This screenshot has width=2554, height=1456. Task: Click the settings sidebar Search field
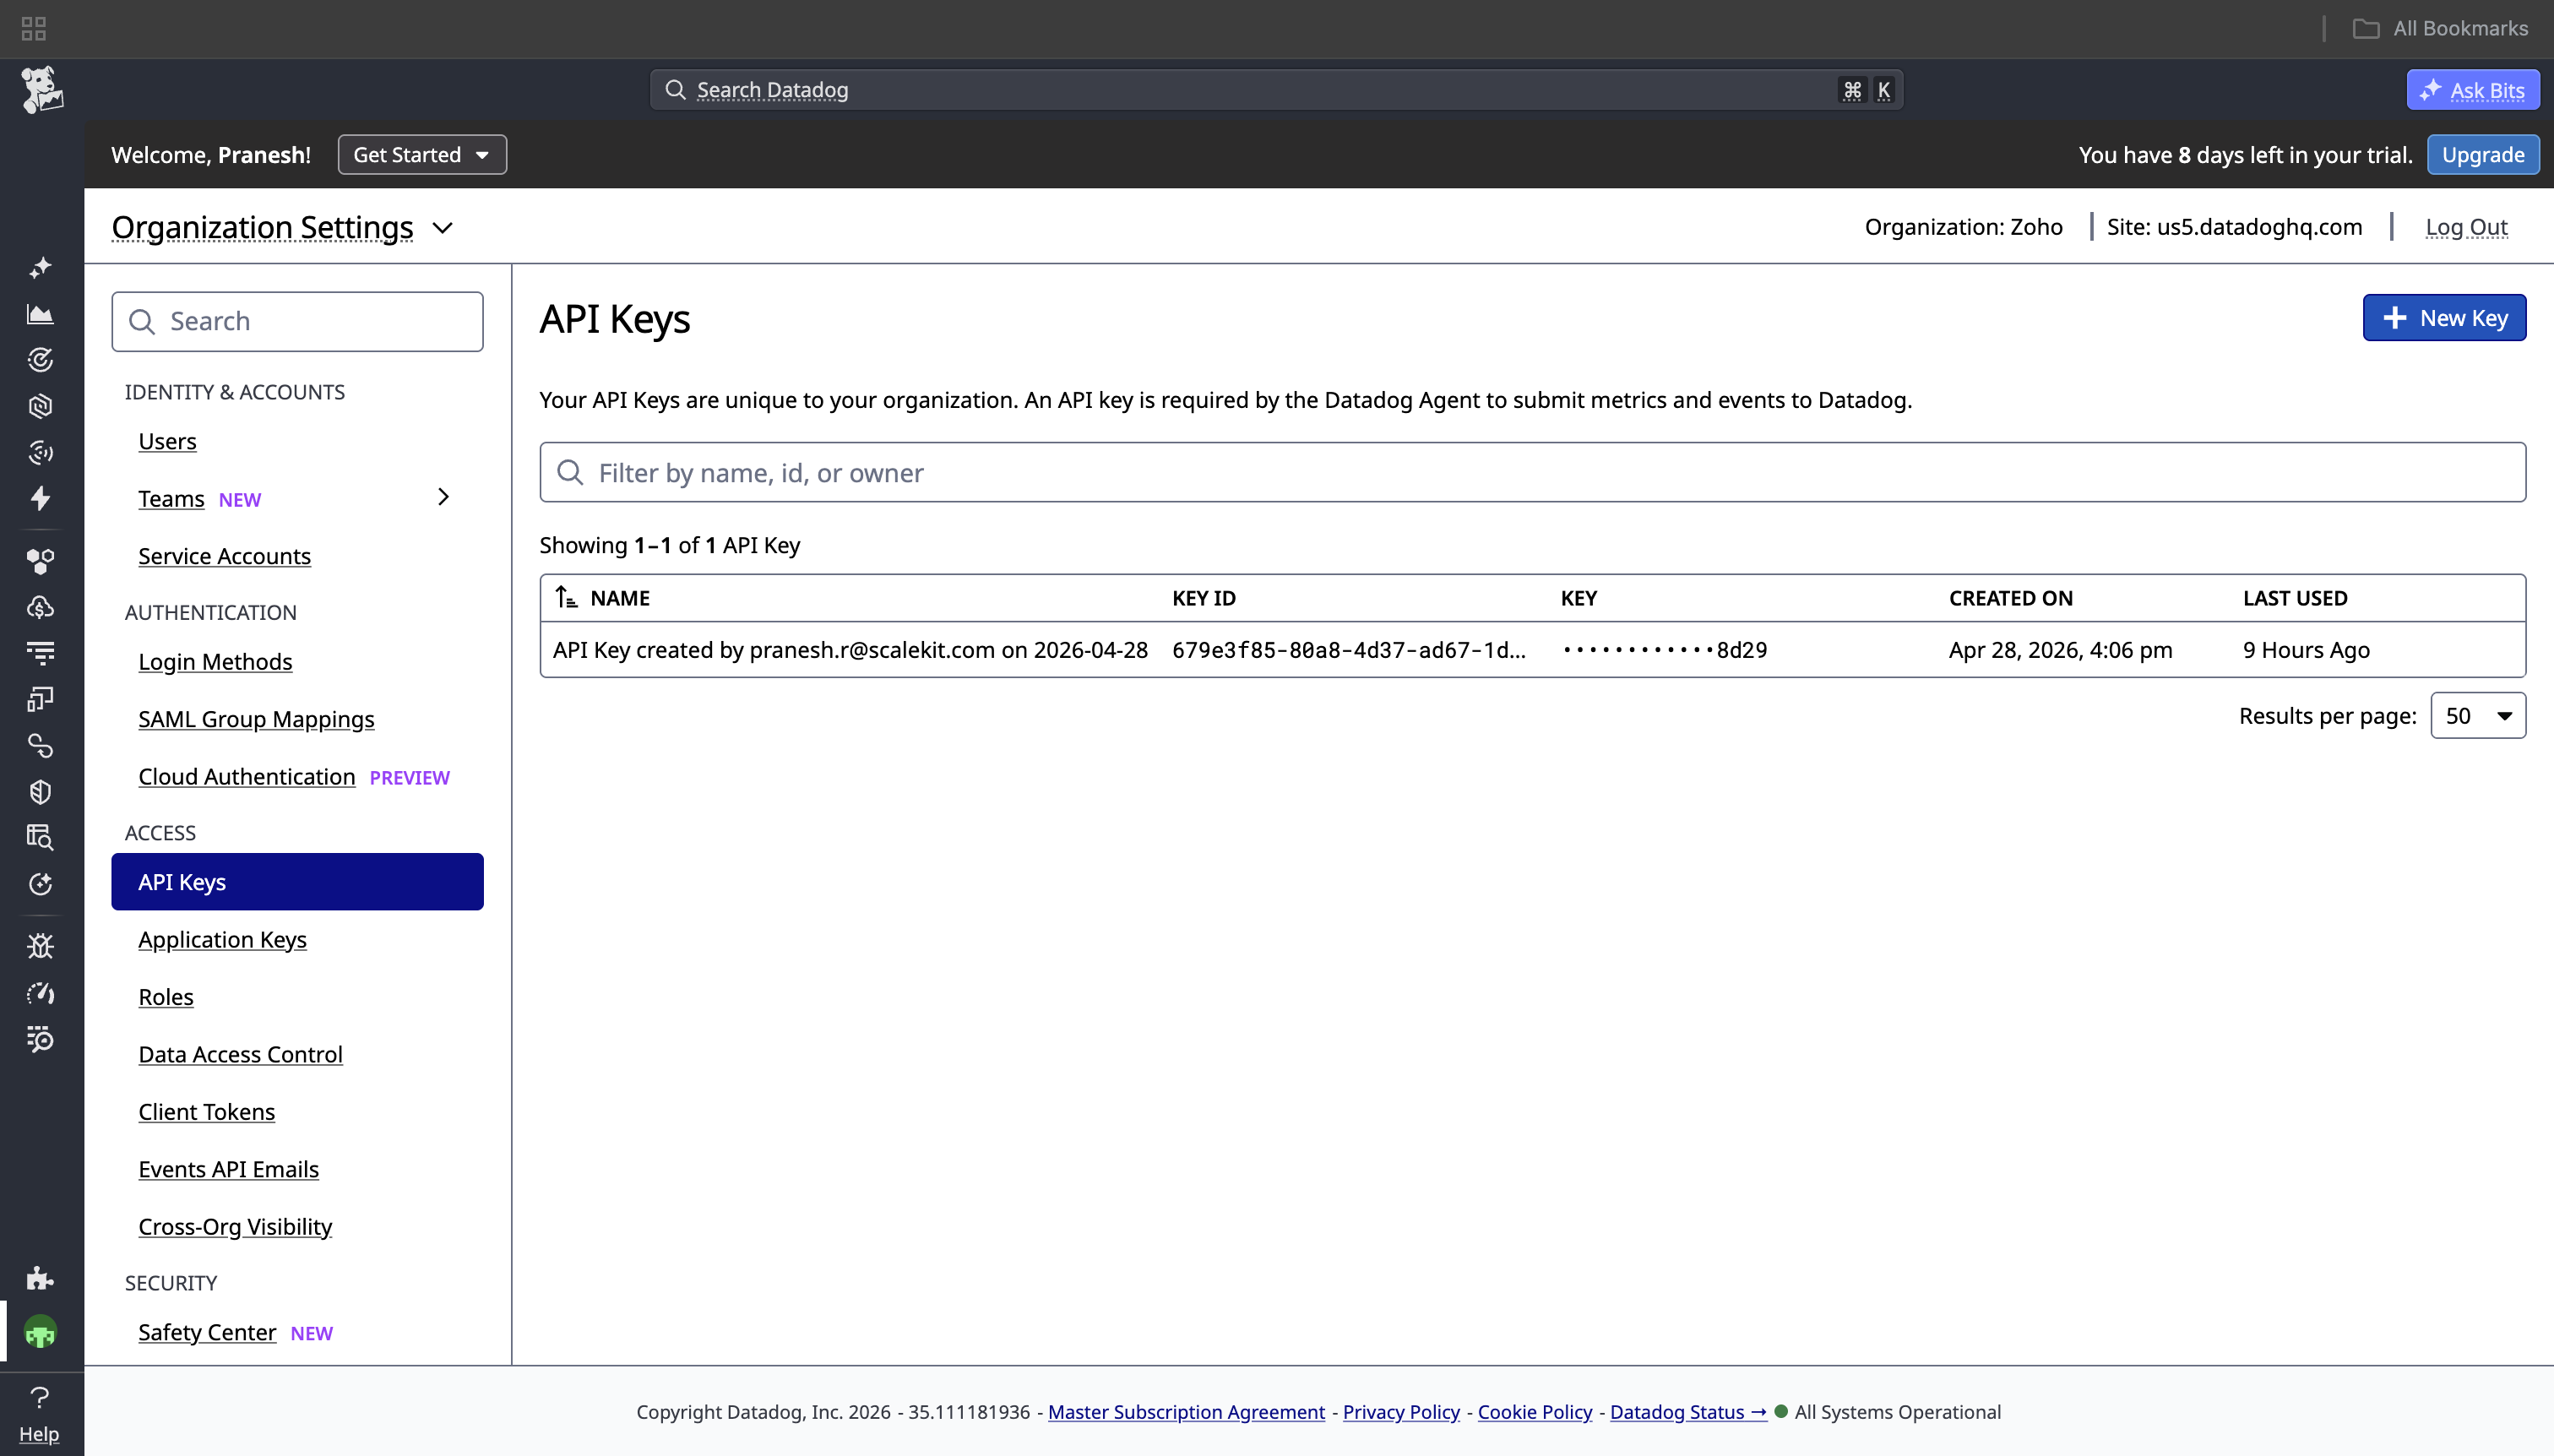[x=297, y=321]
